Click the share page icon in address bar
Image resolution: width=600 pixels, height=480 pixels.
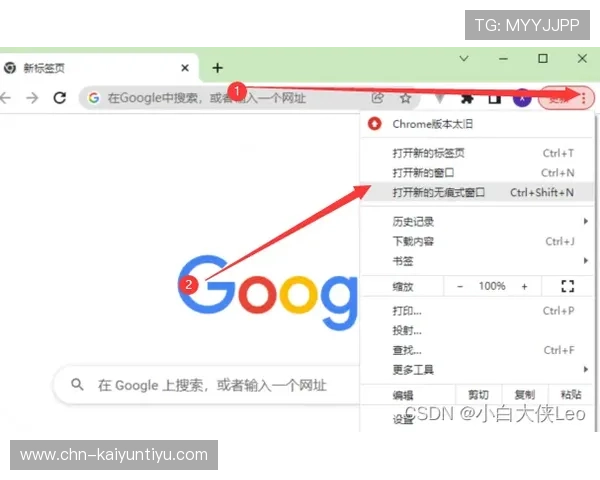pyautogui.click(x=377, y=98)
